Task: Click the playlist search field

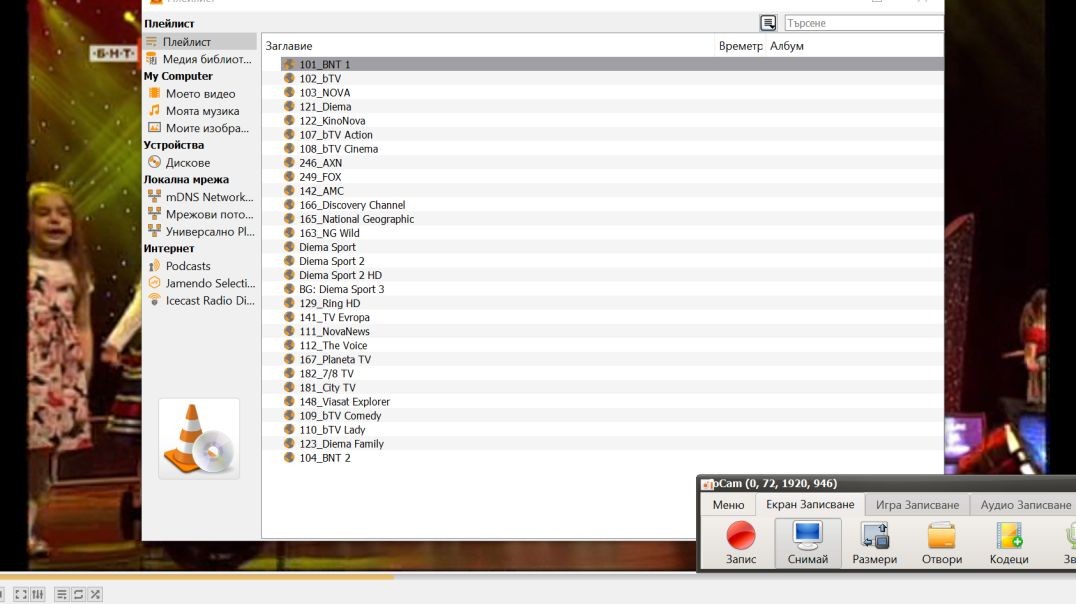Action: point(864,23)
